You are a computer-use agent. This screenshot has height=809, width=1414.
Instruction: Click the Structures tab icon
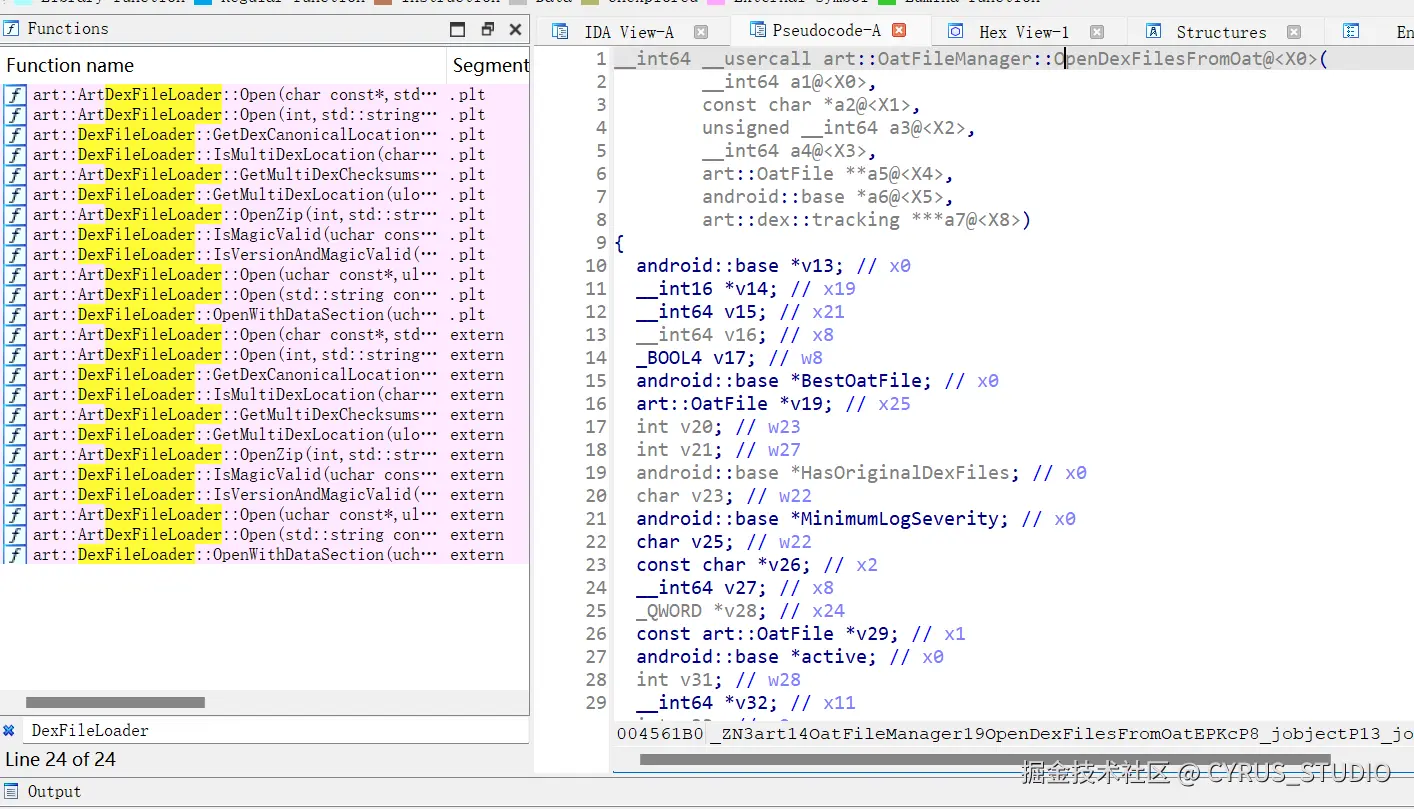tap(1153, 32)
